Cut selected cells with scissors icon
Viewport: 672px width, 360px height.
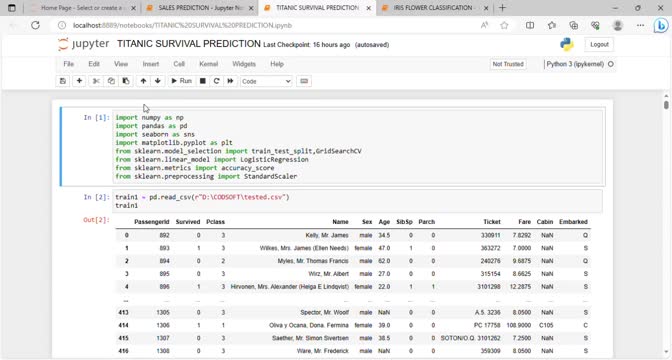[96, 81]
